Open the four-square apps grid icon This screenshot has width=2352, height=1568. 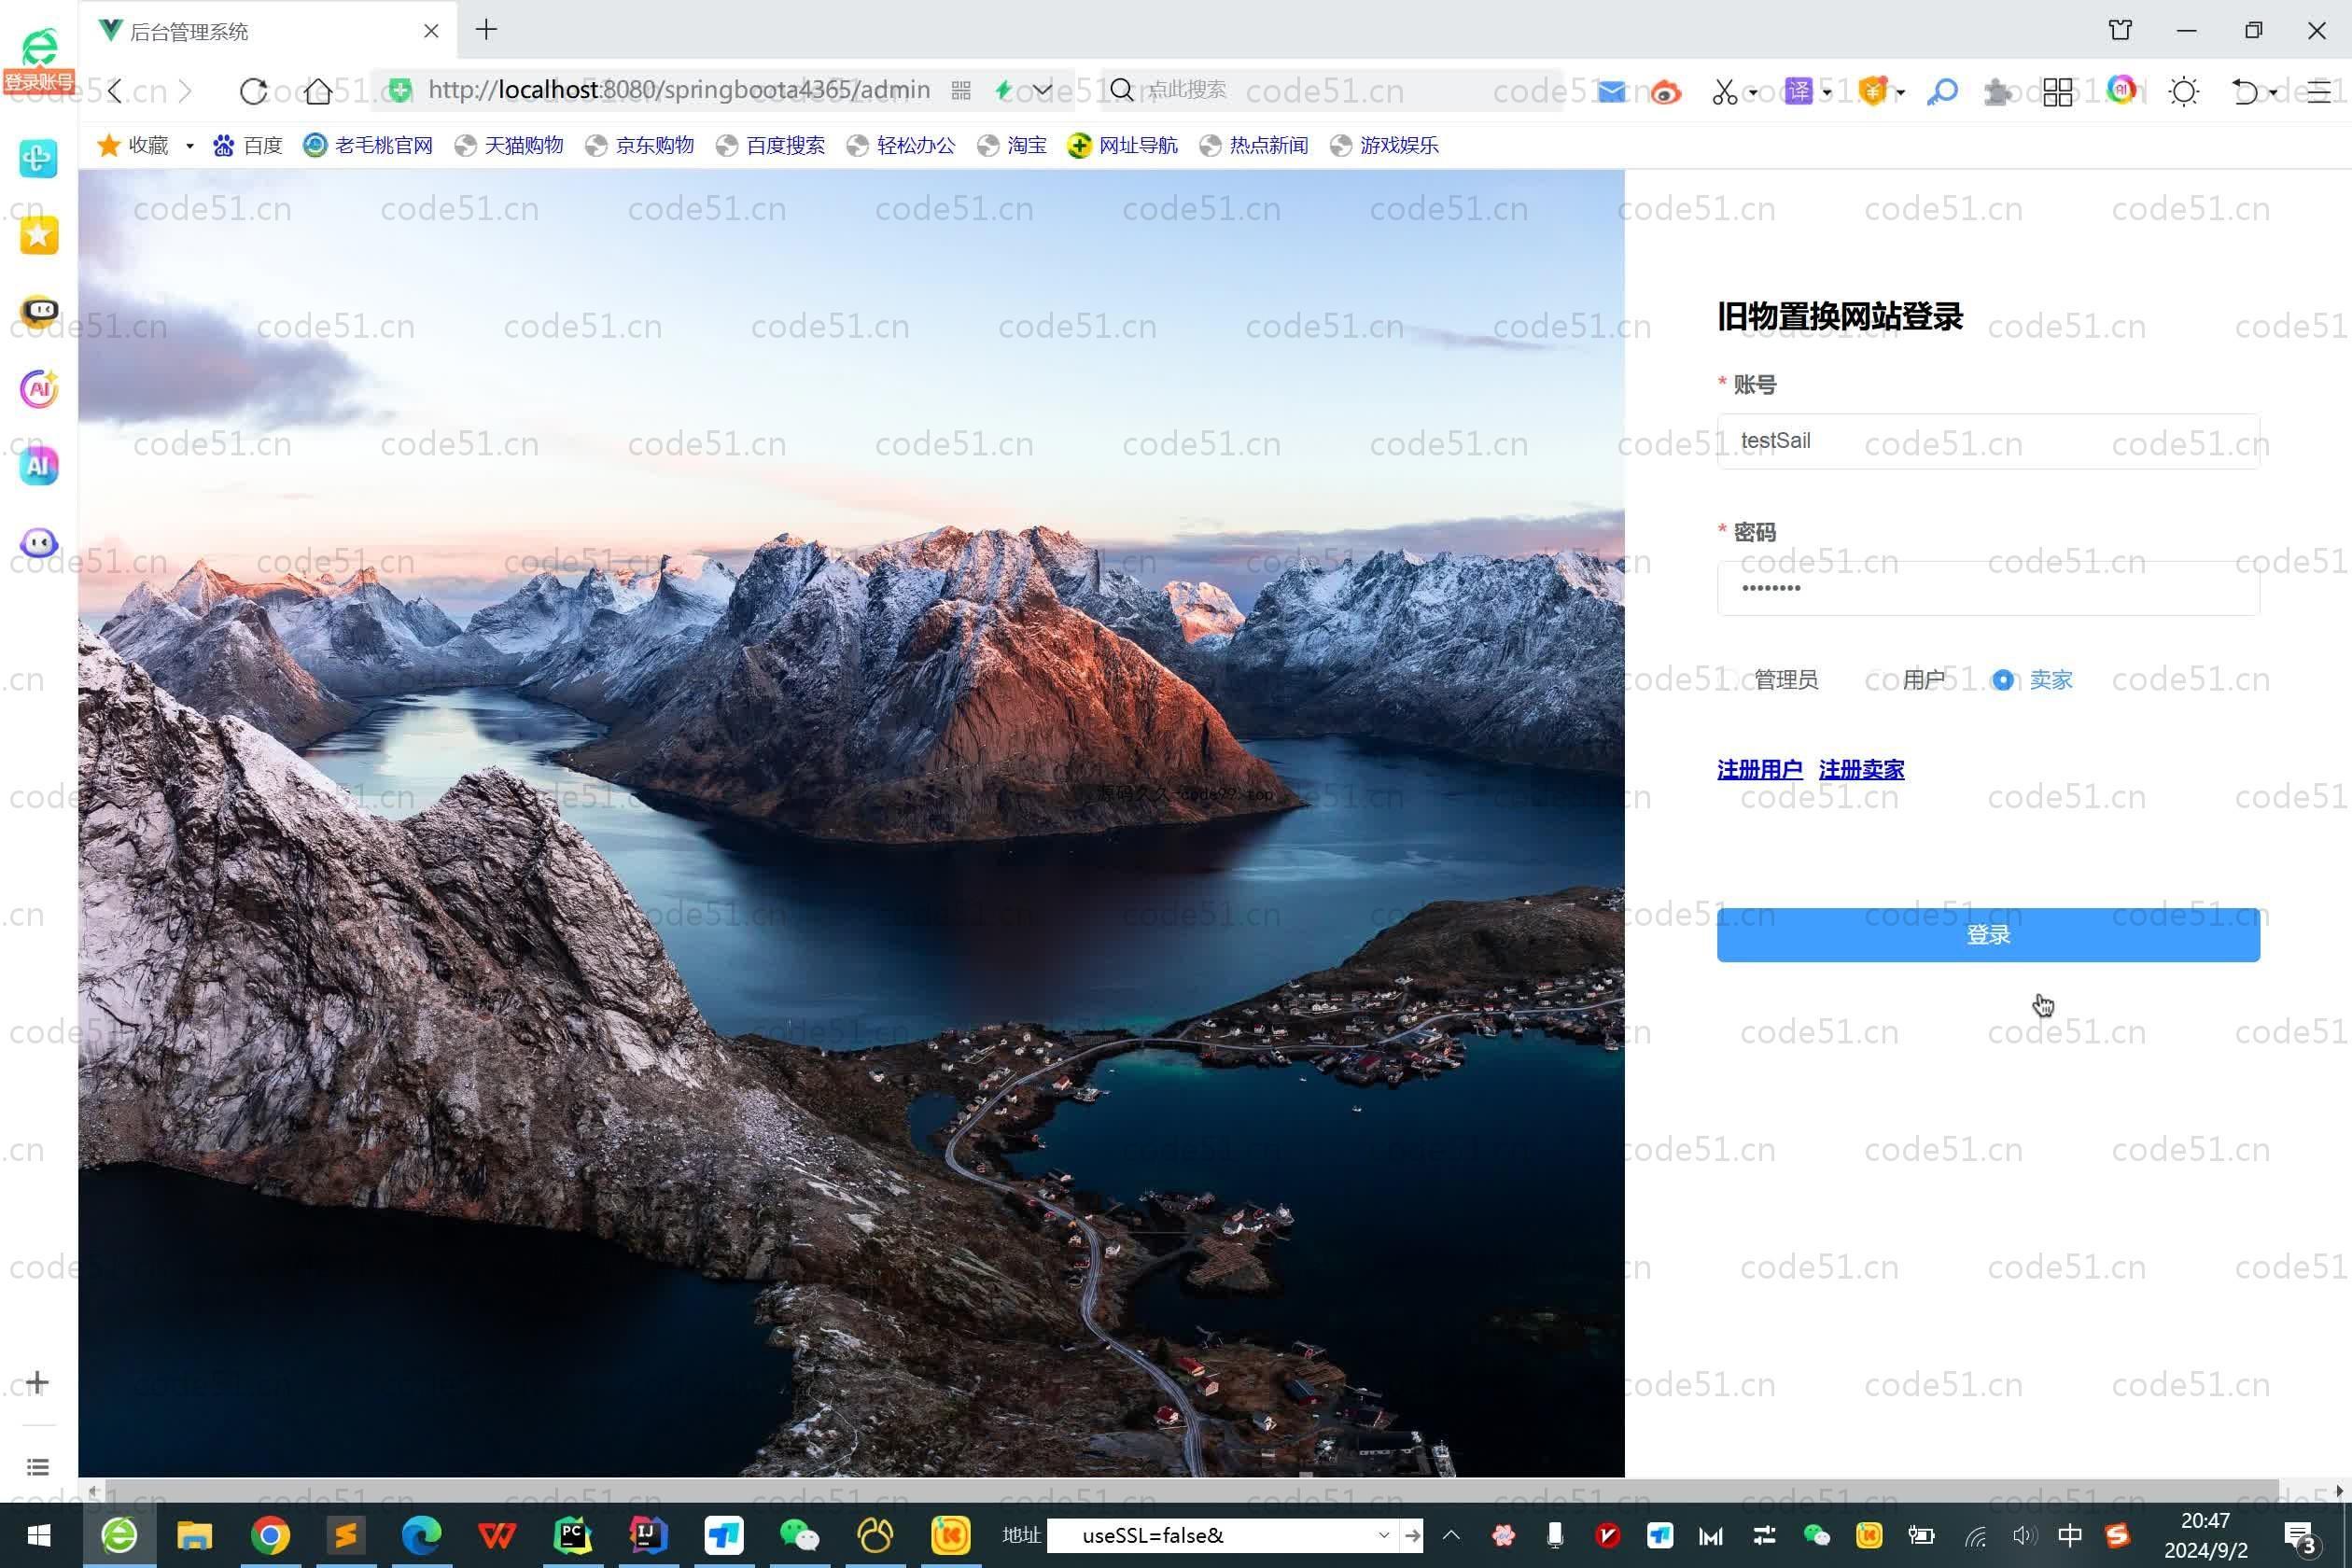[x=2058, y=92]
